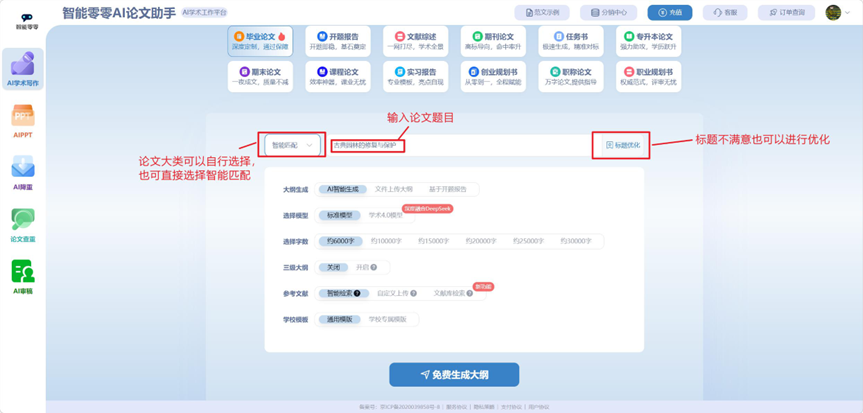Choose the 学术4.0模型 option
This screenshot has width=863, height=413.
pyautogui.click(x=385, y=215)
